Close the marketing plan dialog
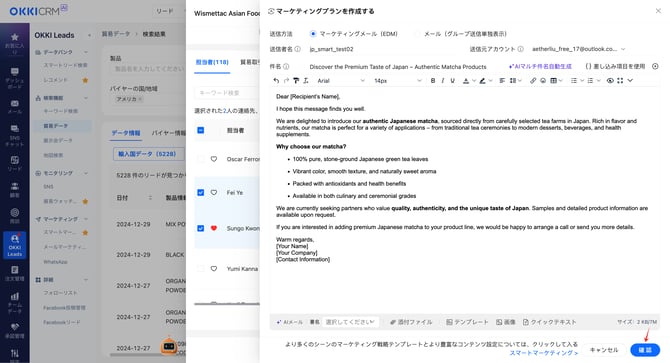 658,11
